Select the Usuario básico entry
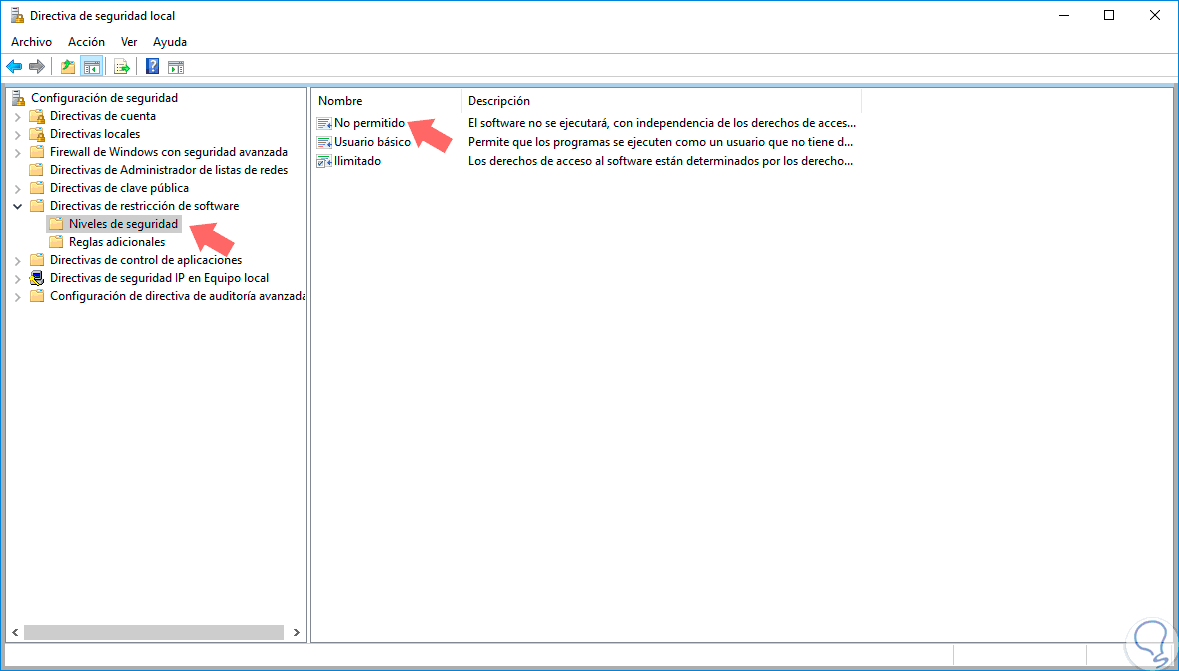 click(372, 141)
